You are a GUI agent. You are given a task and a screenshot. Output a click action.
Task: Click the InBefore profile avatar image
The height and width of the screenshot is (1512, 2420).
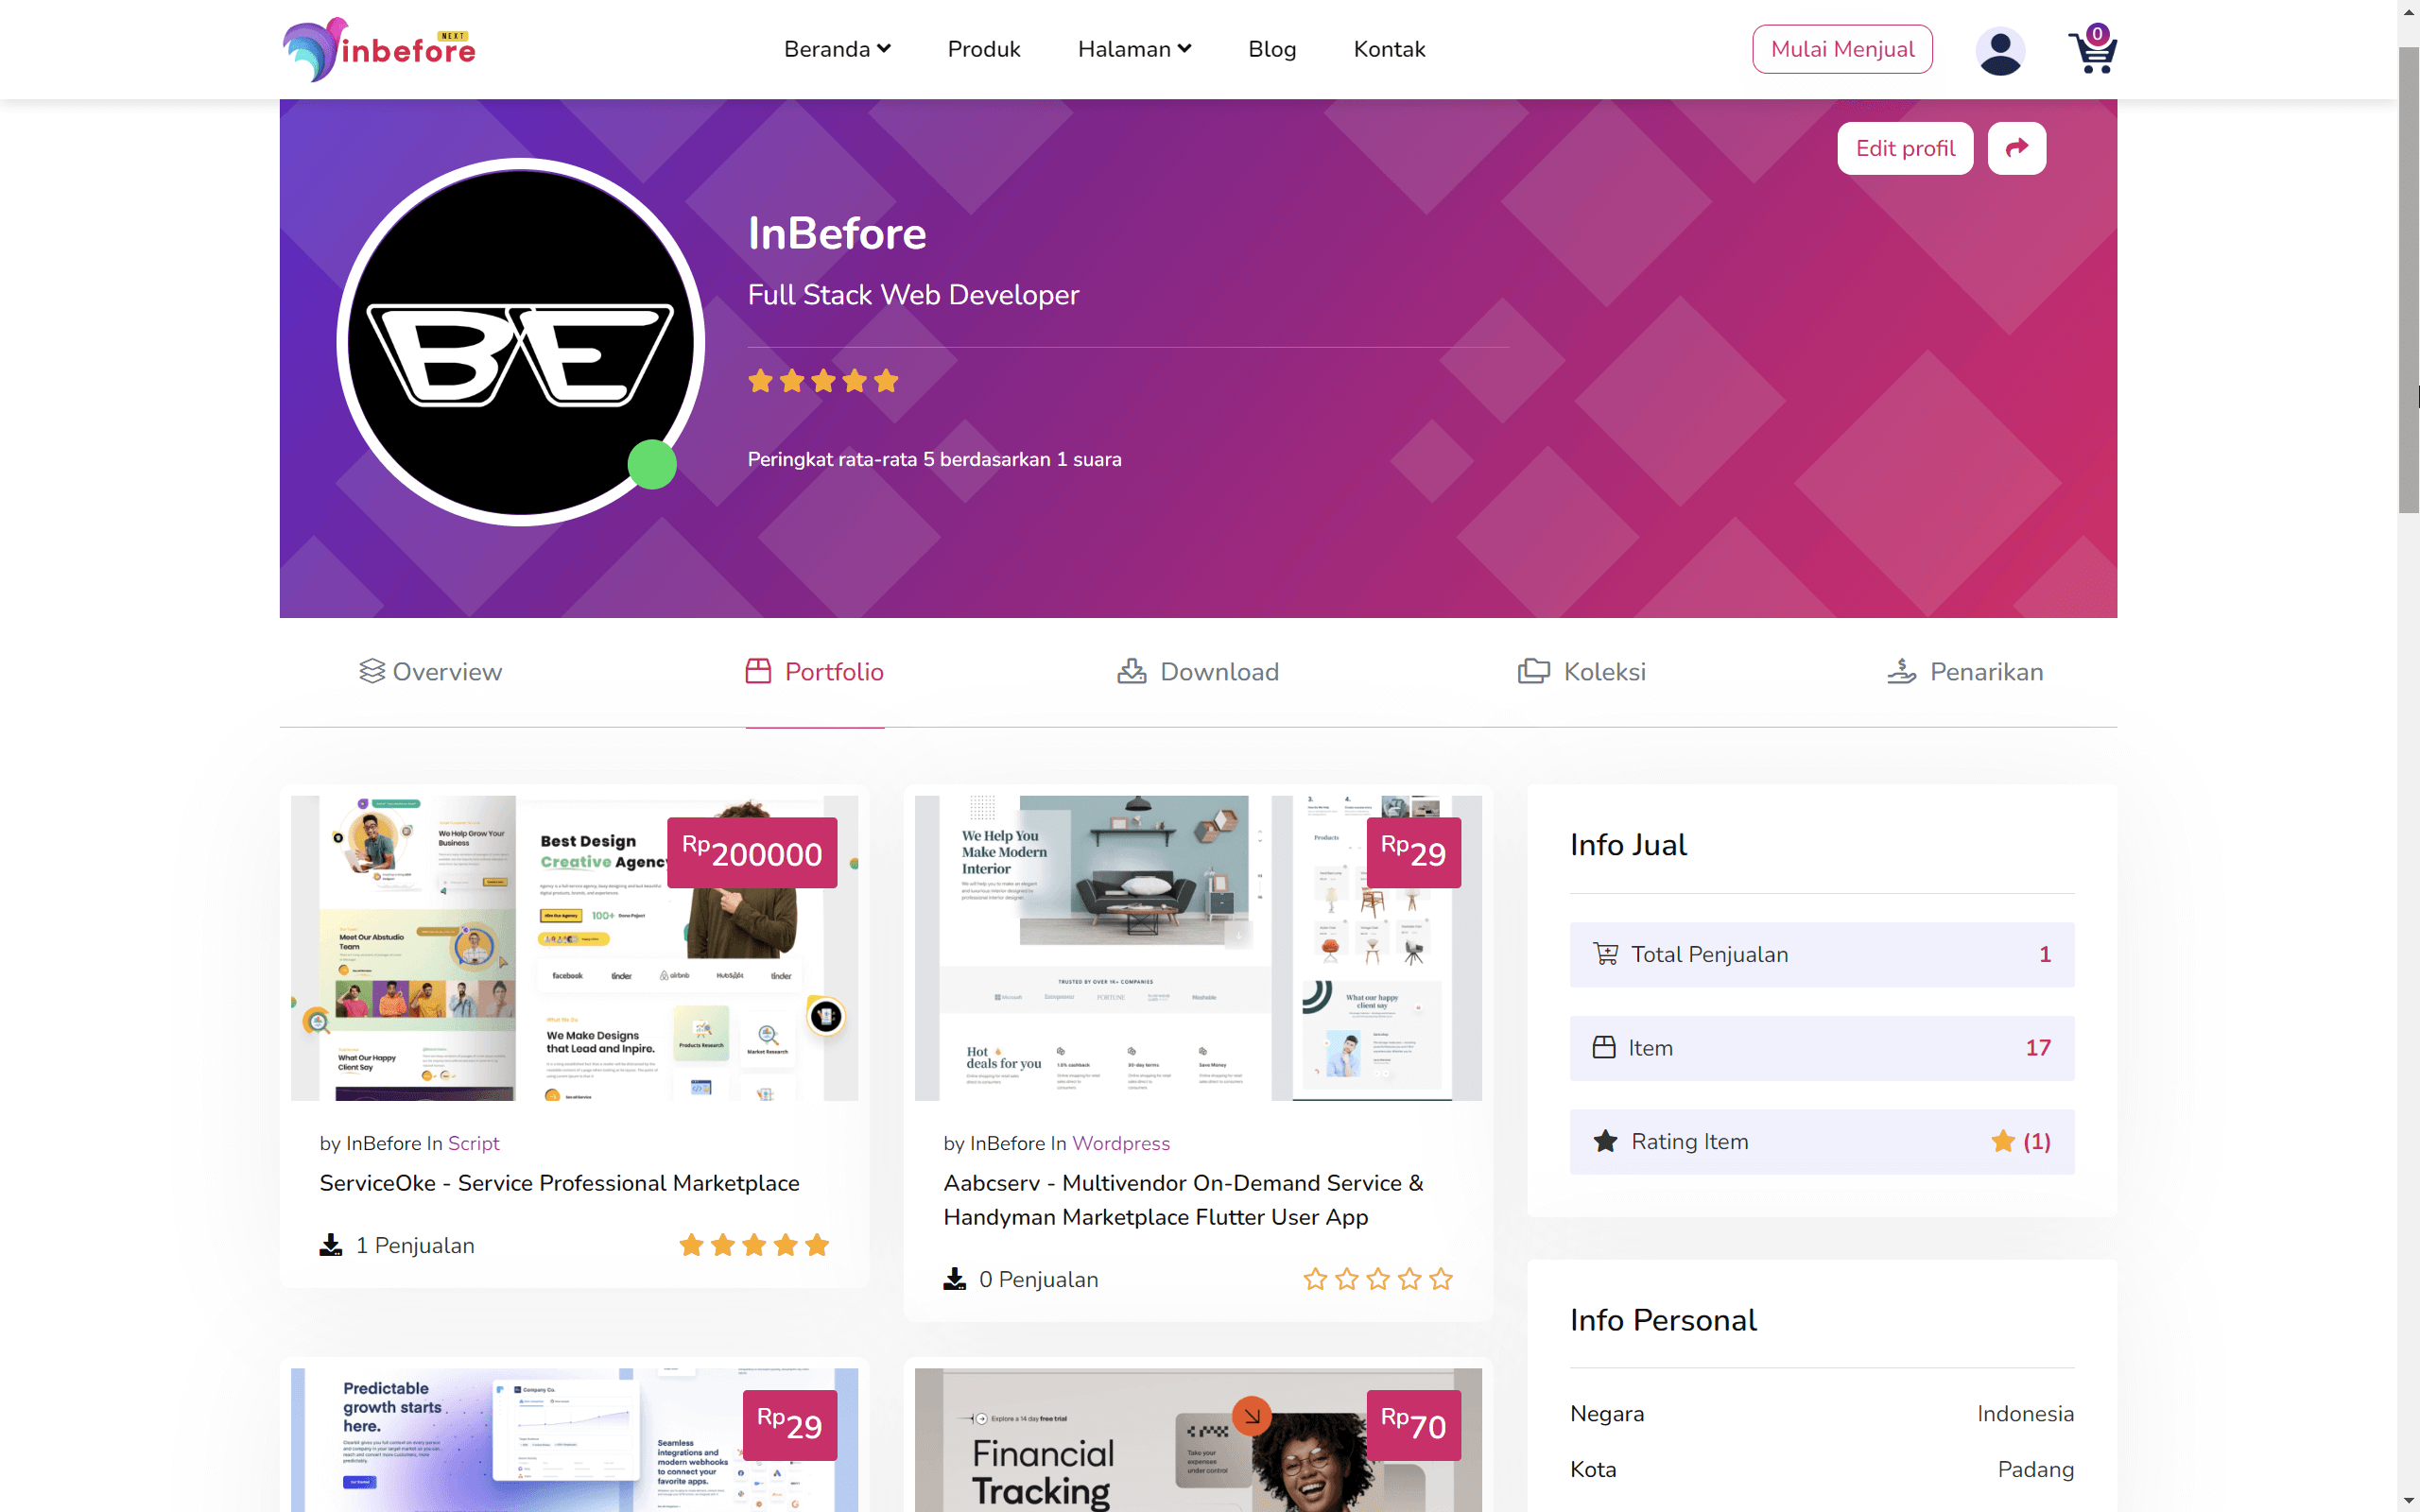click(520, 342)
